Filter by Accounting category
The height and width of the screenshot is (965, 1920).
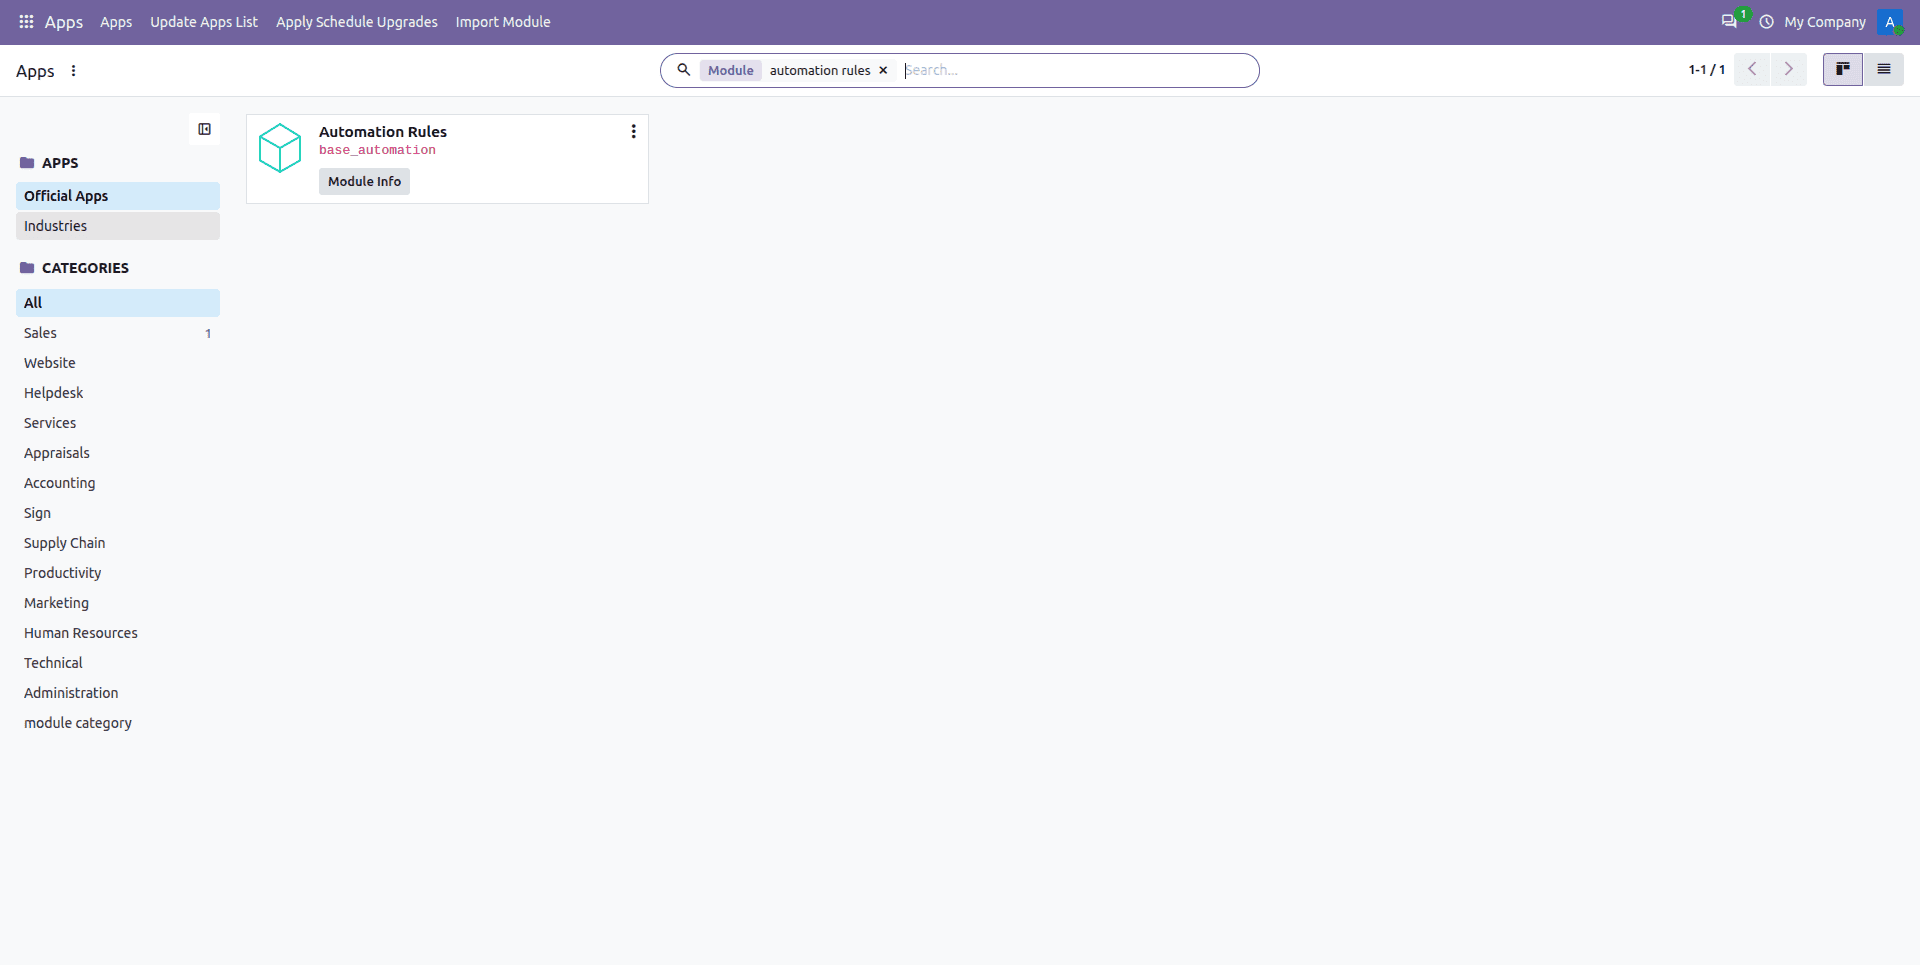118,483
